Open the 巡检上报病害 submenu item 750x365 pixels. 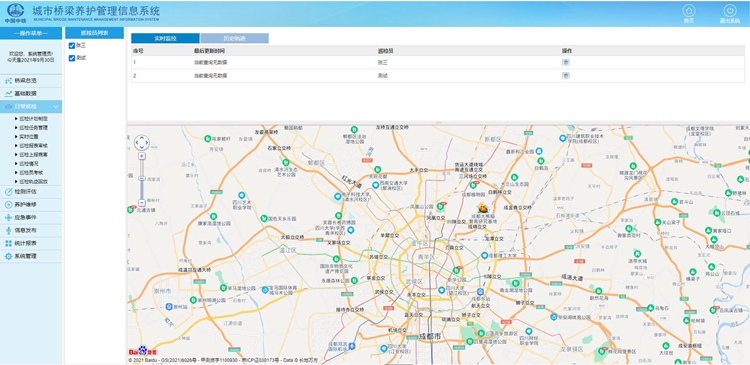coord(33,155)
